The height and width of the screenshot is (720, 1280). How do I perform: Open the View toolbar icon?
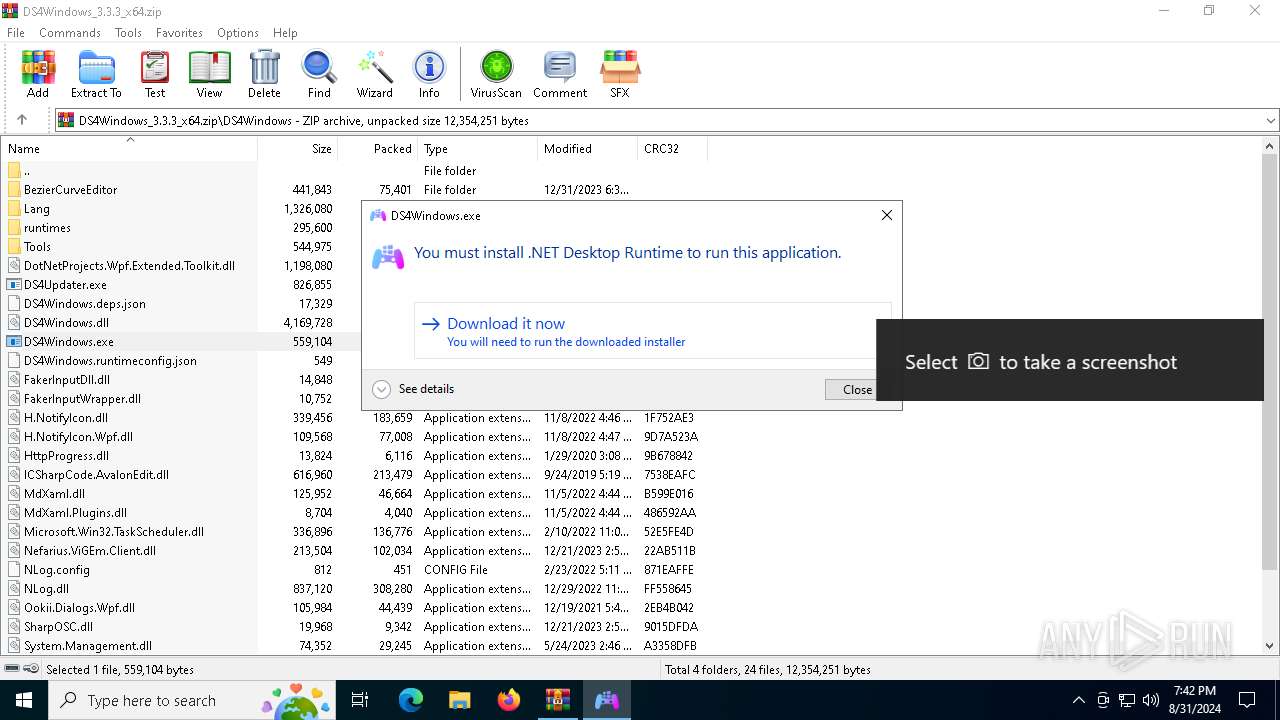209,75
